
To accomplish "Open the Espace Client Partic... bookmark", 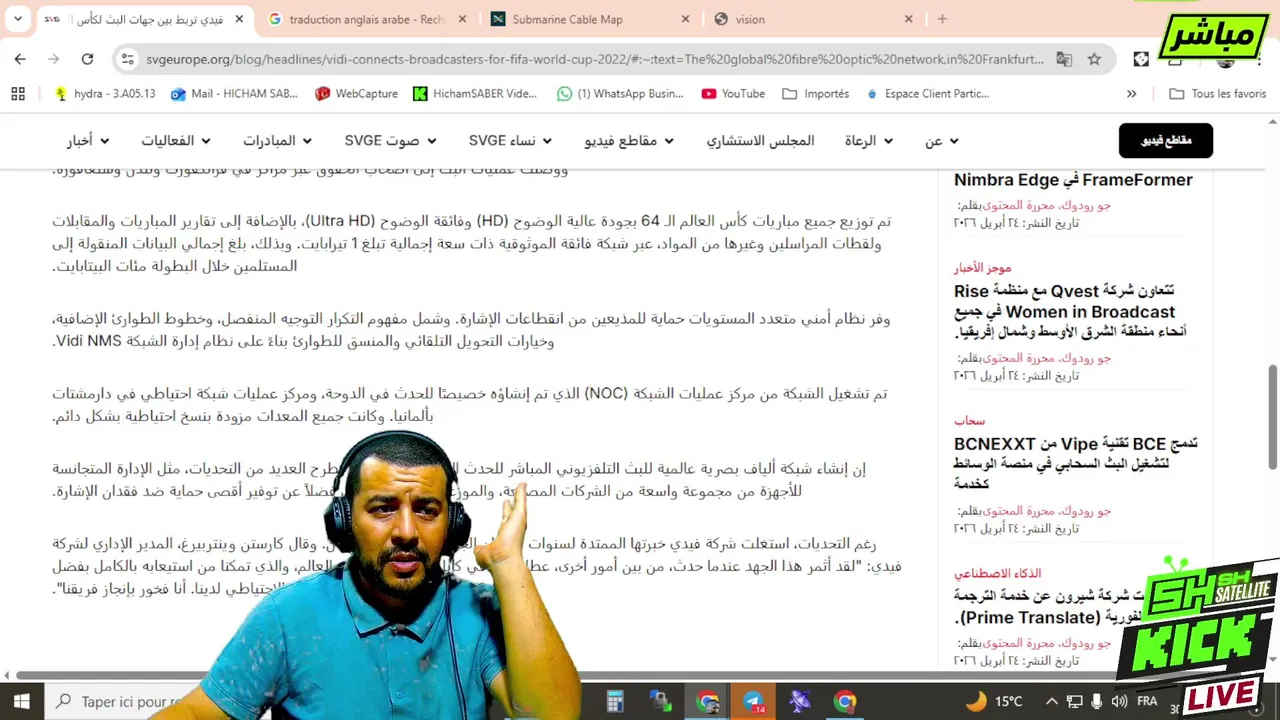I will [x=927, y=93].
